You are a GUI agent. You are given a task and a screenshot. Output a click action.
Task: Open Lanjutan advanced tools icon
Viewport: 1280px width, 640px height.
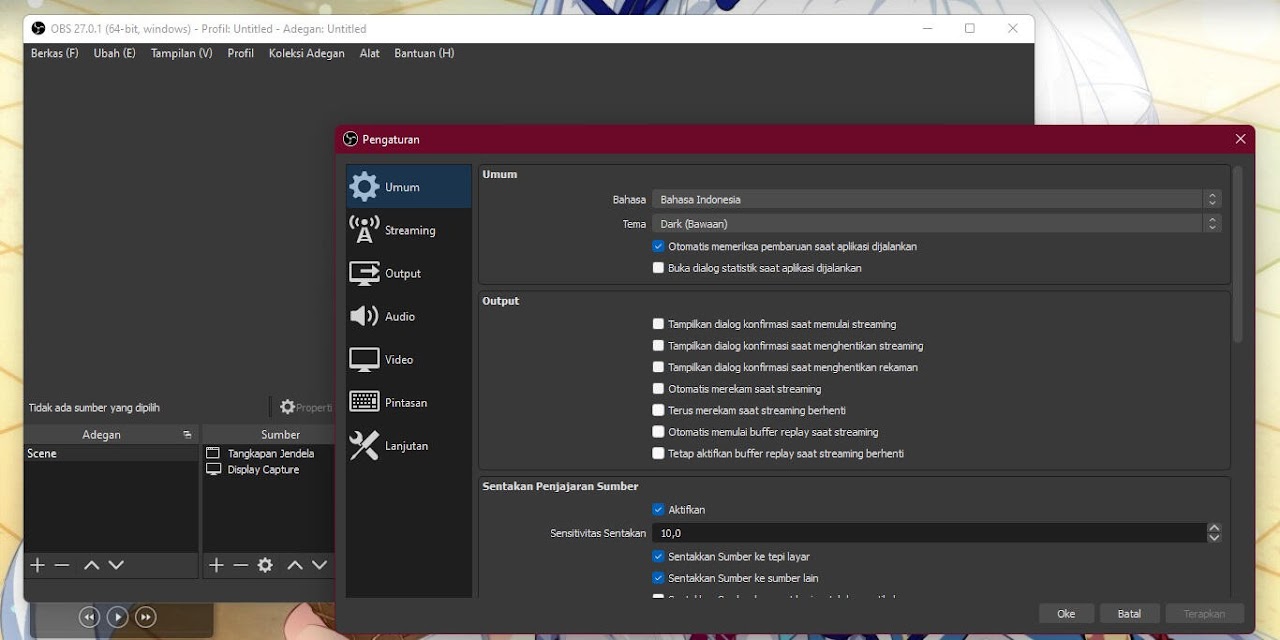pos(364,445)
